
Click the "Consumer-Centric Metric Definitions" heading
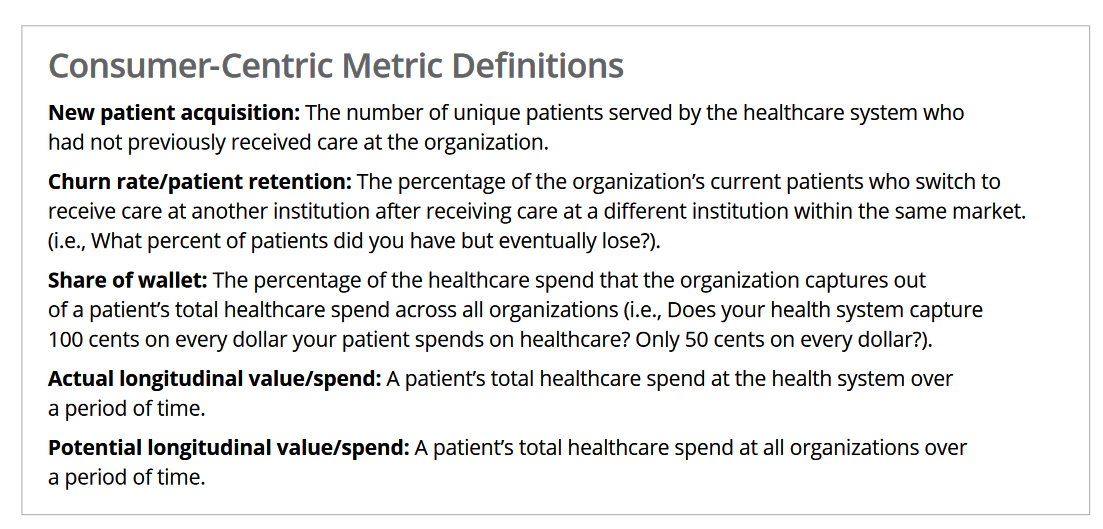[x=336, y=66]
